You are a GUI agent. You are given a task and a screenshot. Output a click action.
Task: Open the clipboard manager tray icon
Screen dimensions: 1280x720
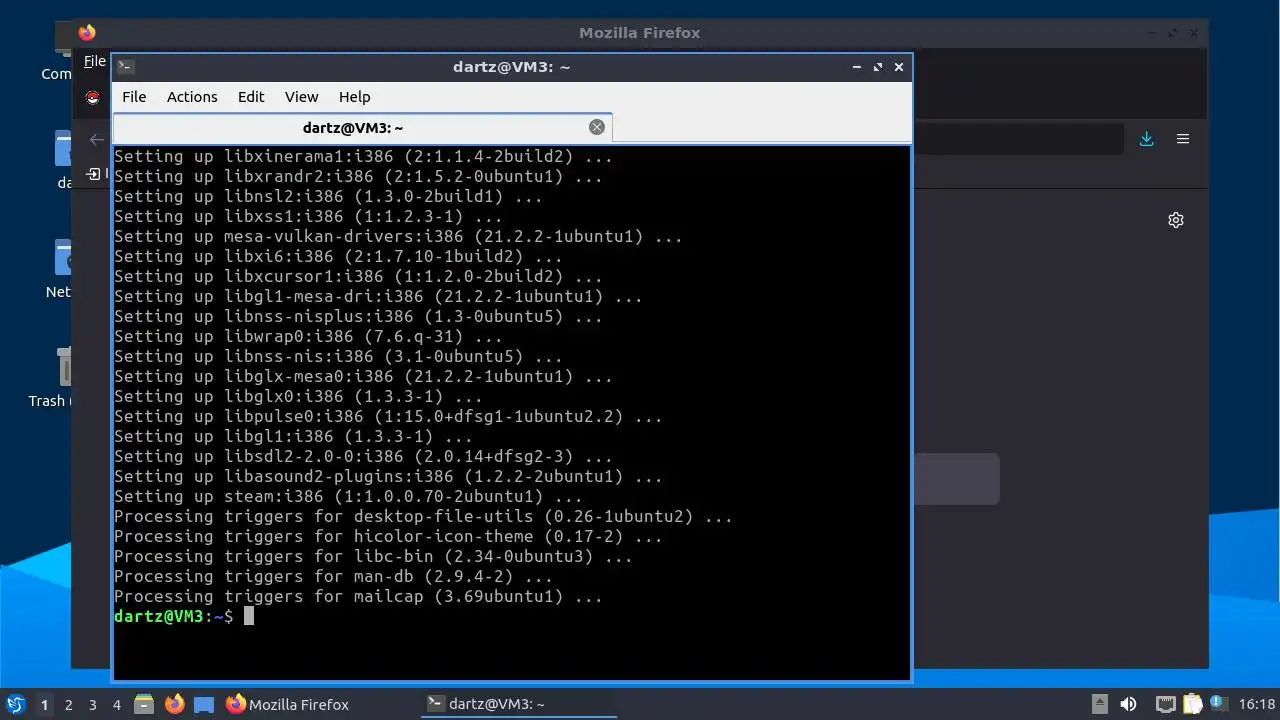(x=1192, y=704)
